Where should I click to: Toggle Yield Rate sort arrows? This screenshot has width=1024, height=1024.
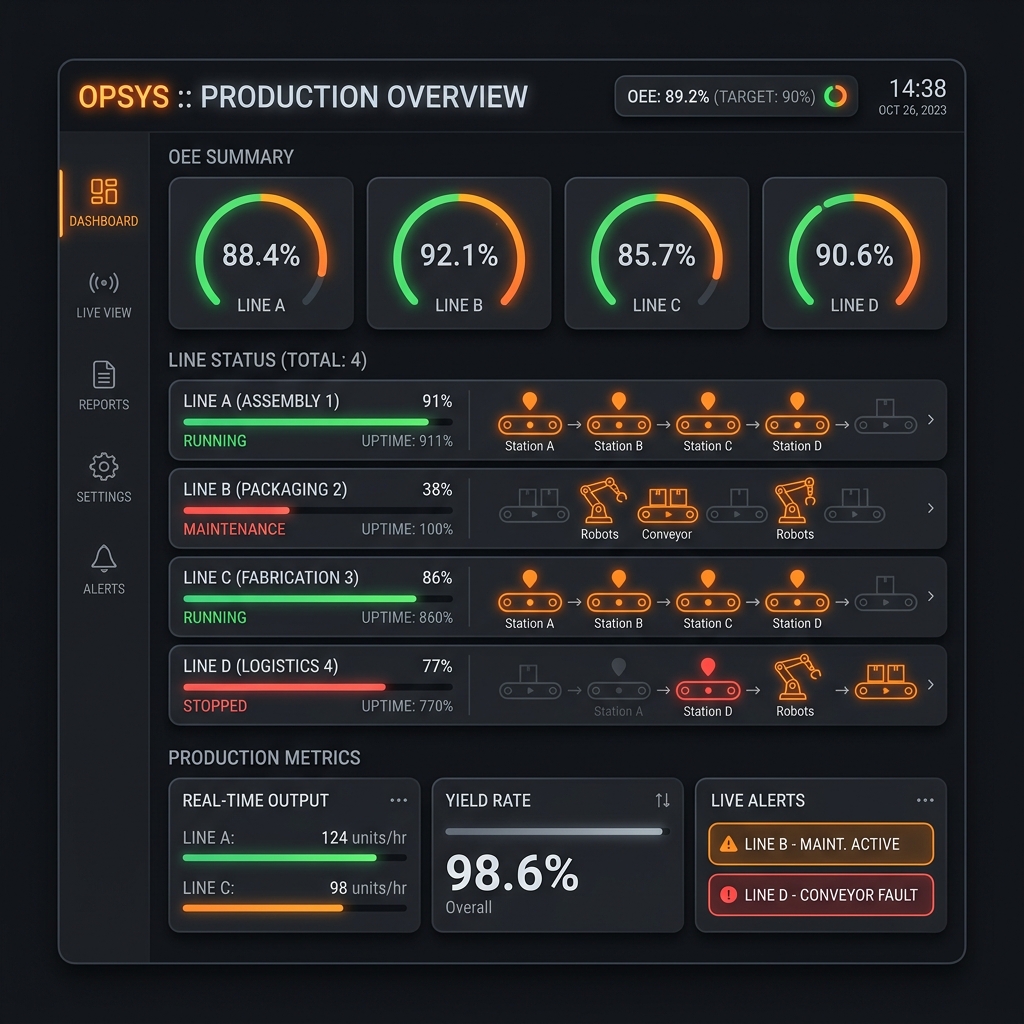point(662,800)
